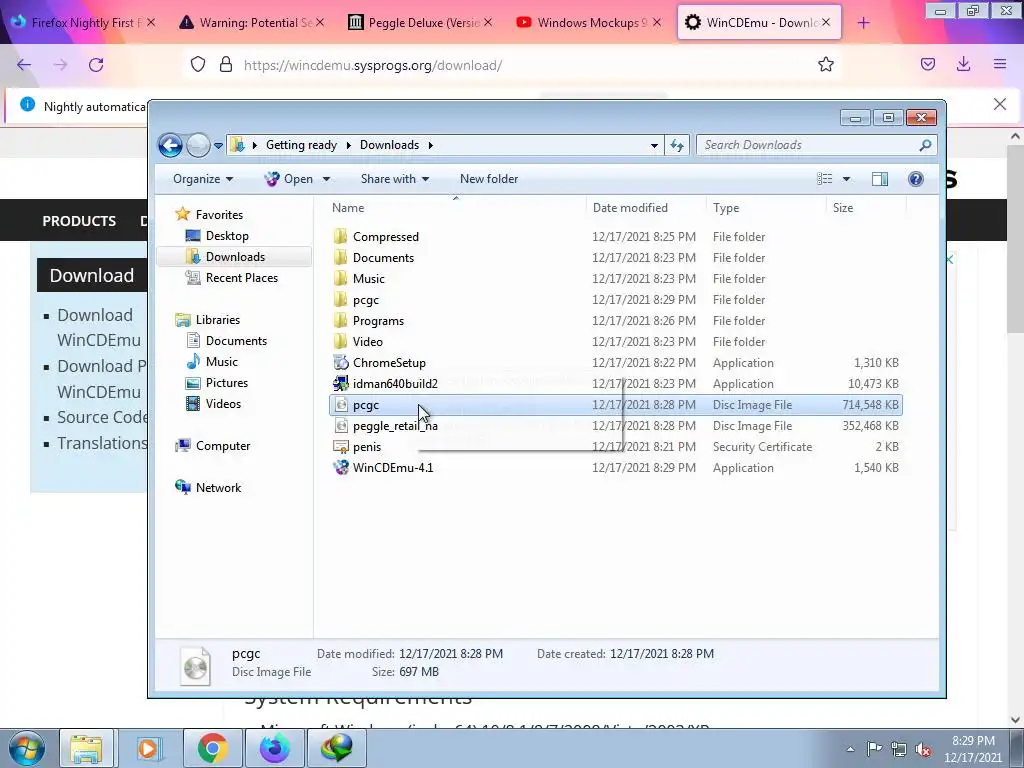Sort by the Date modified column header
Image resolution: width=1024 pixels, height=768 pixels.
click(x=646, y=208)
